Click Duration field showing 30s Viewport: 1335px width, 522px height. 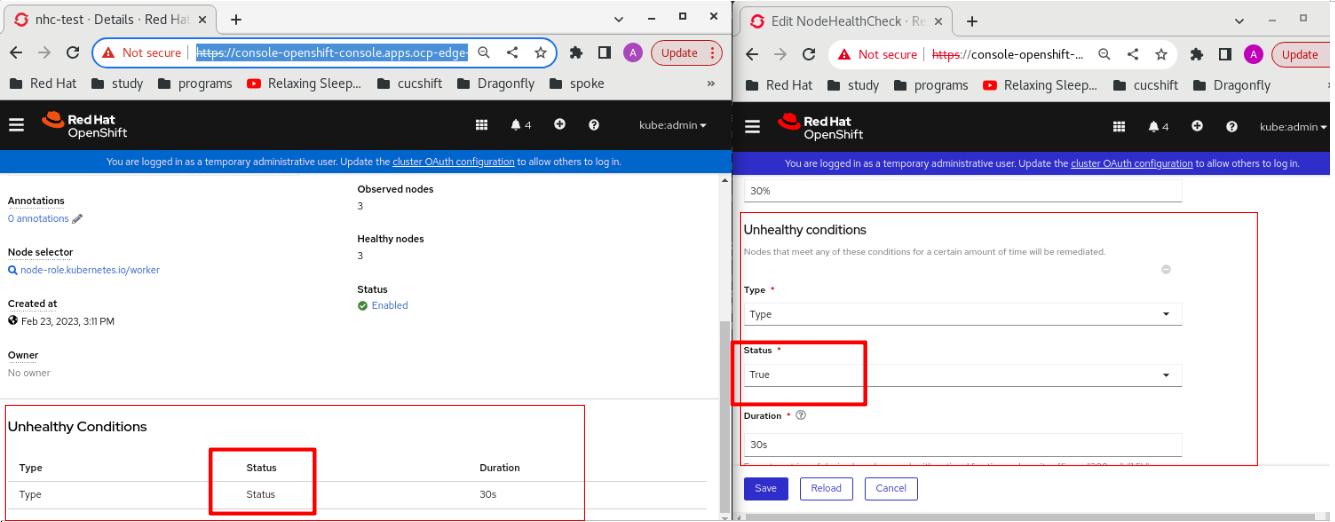coord(963,444)
